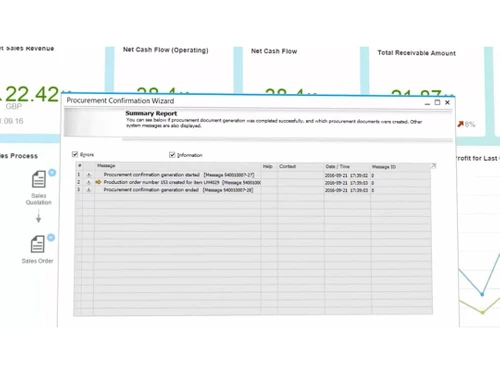500x375 pixels.
Task: Click the red trend arrow beside 8%
Action: [x=461, y=124]
